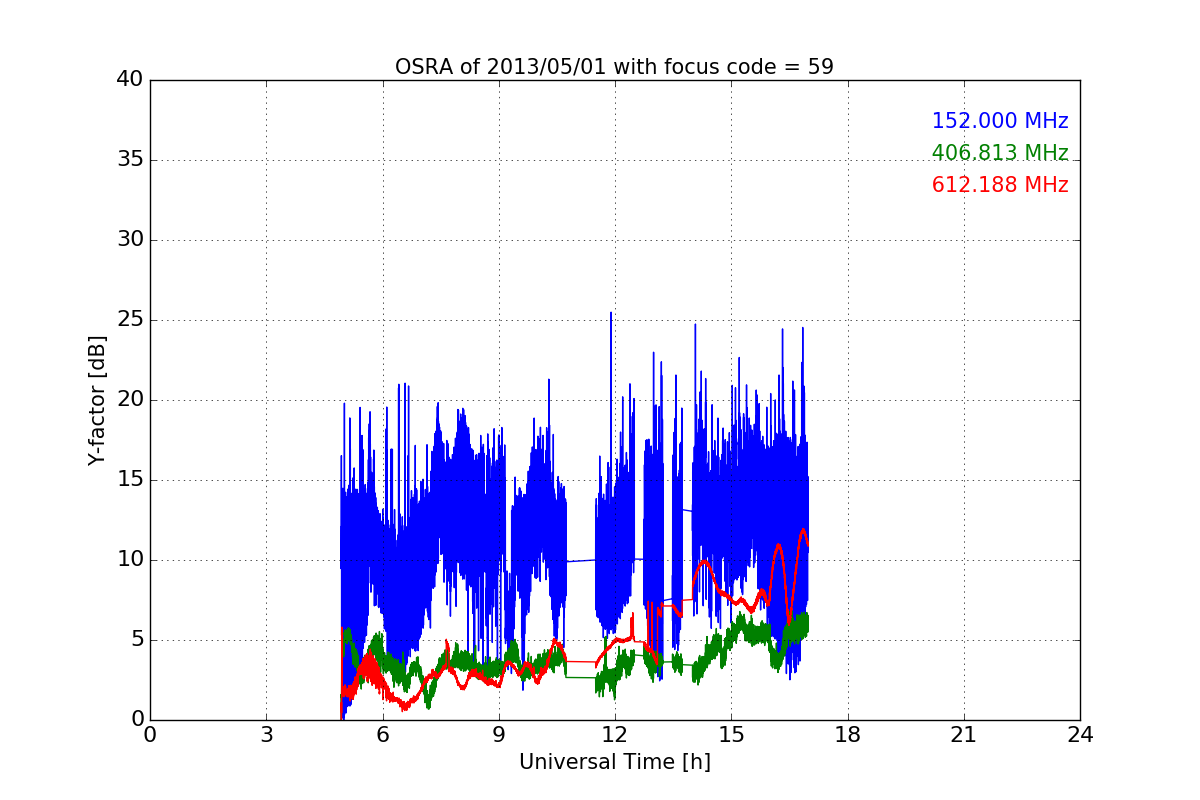Click the x-axis tick label 6
Screen dimensions: 1200x800
[382, 735]
